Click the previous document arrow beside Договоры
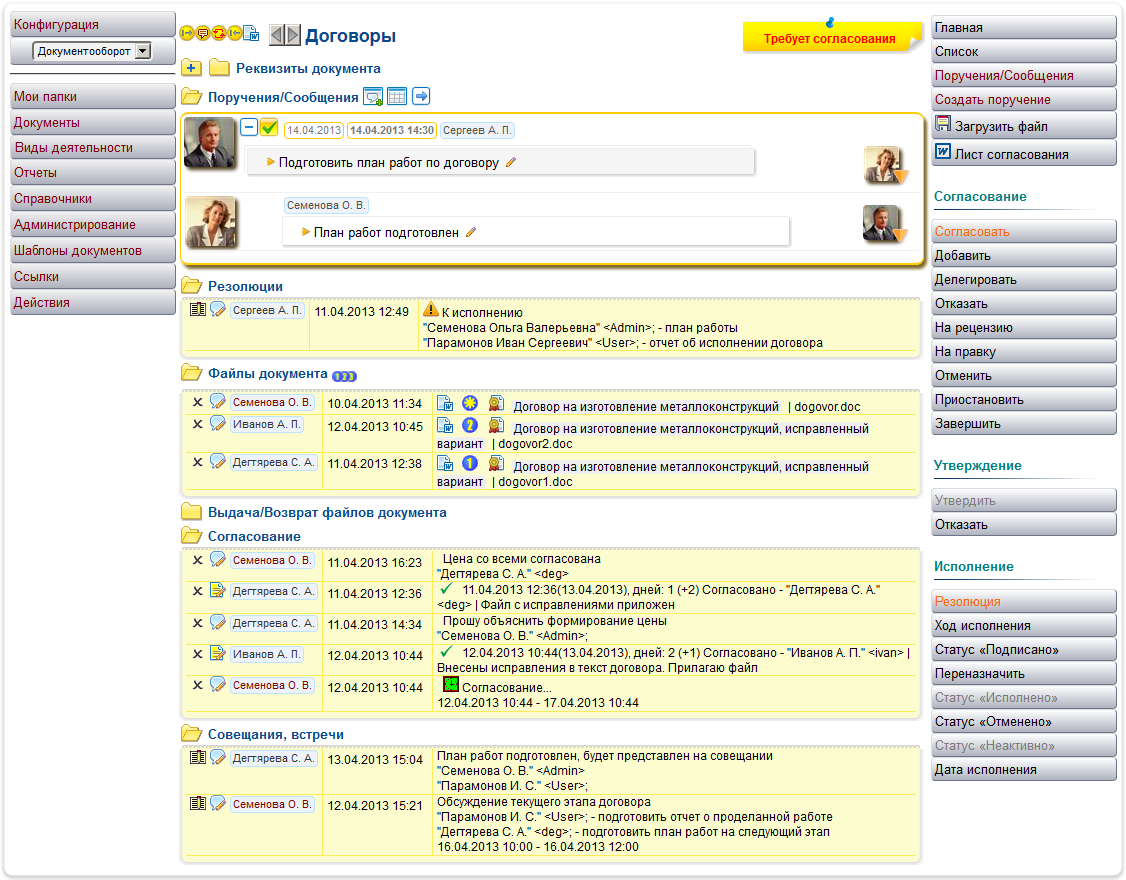The image size is (1126, 880). point(277,35)
